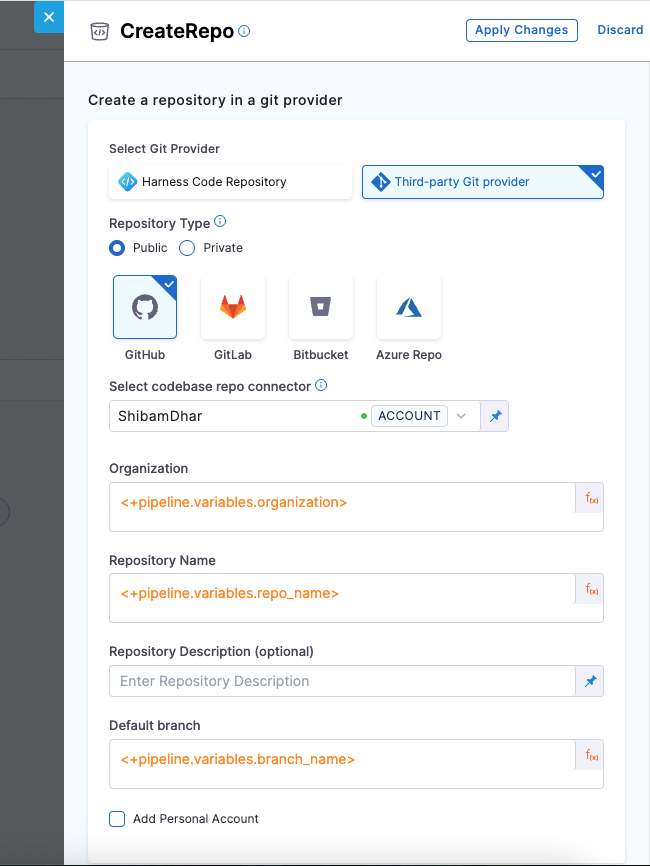
Task: Click the Discard link
Action: pos(620,30)
